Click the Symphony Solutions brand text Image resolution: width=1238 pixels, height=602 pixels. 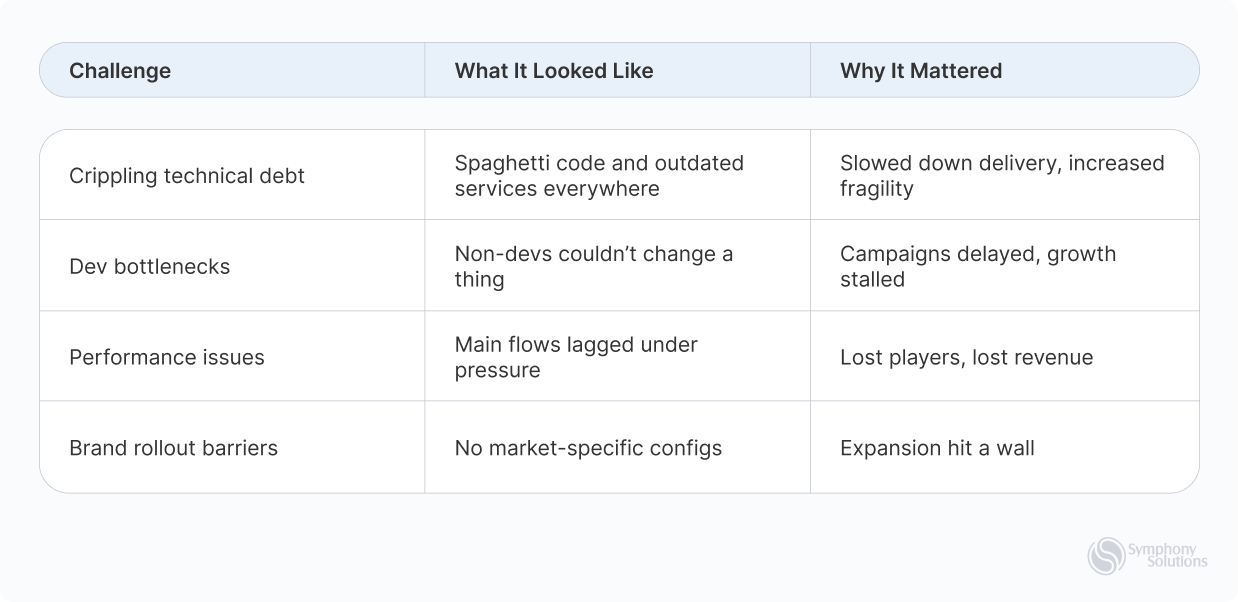pyautogui.click(x=1167, y=556)
